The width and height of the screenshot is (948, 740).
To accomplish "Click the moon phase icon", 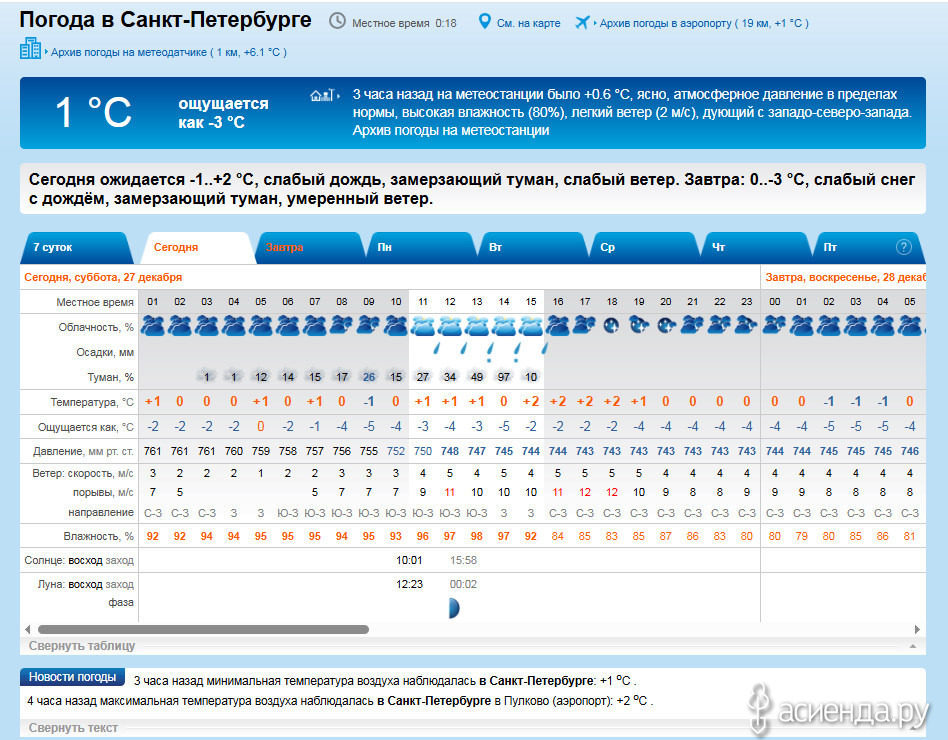I will tap(452, 608).
